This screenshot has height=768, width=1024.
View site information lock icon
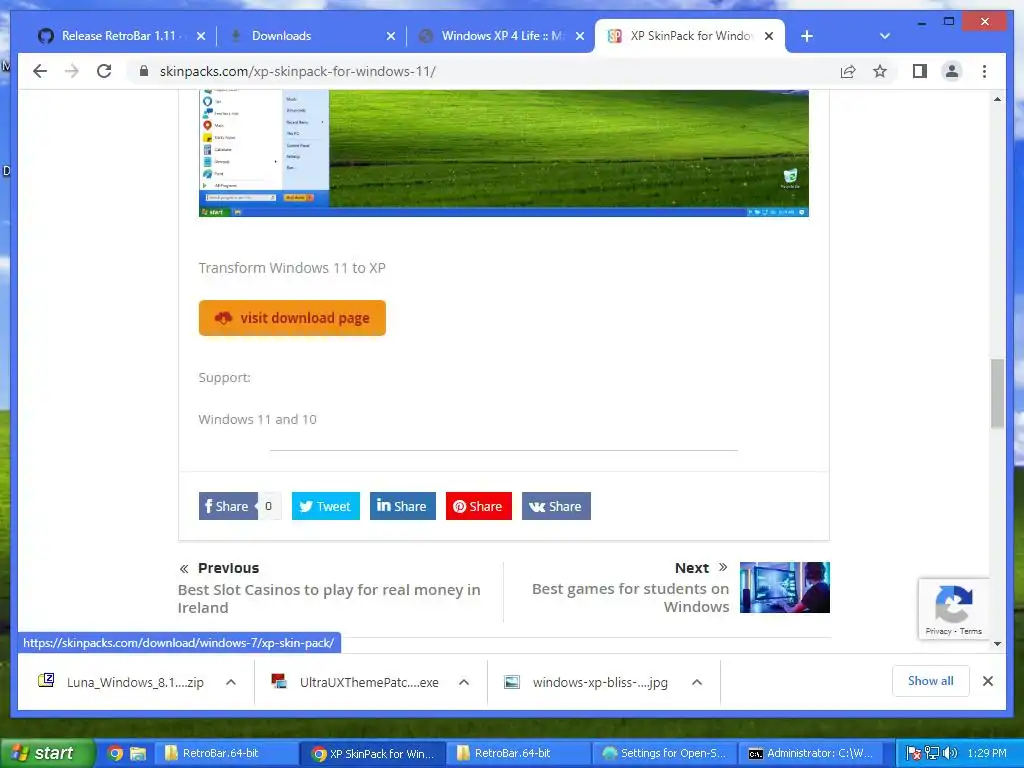click(144, 71)
